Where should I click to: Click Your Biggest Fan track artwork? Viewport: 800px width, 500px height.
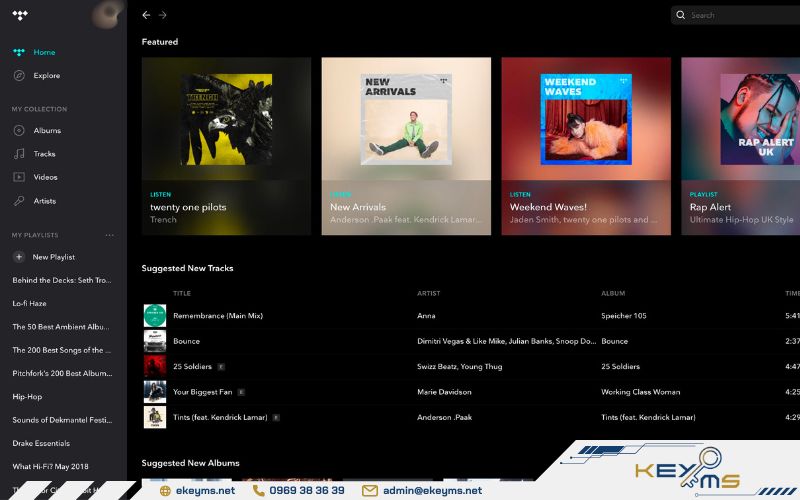[x=155, y=392]
